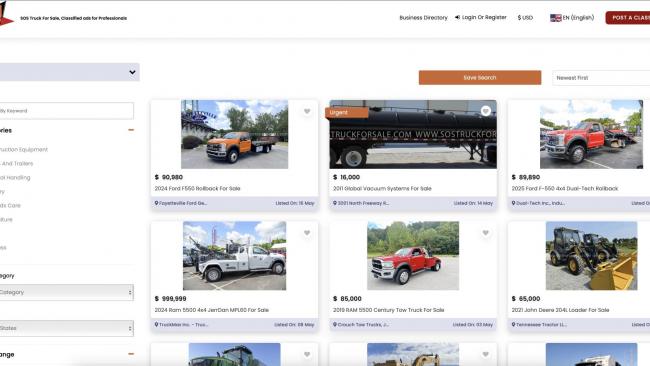The height and width of the screenshot is (366, 650).
Task: Click the $ 16,000 price text
Action: (347, 177)
